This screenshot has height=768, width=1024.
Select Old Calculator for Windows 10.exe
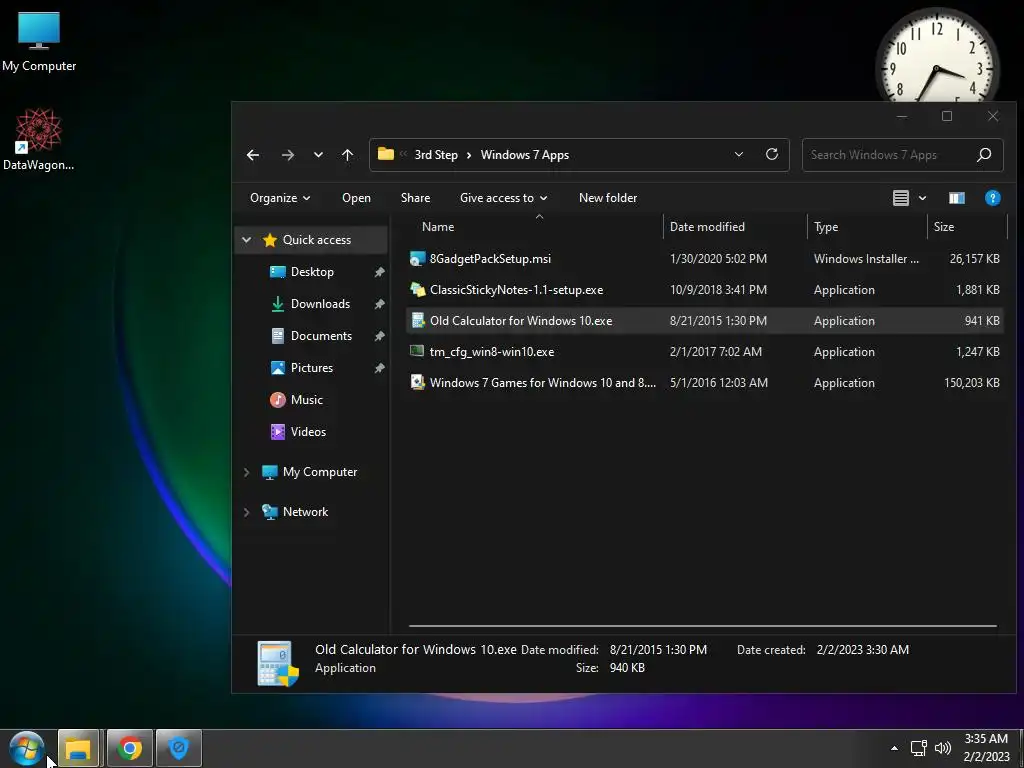520,321
